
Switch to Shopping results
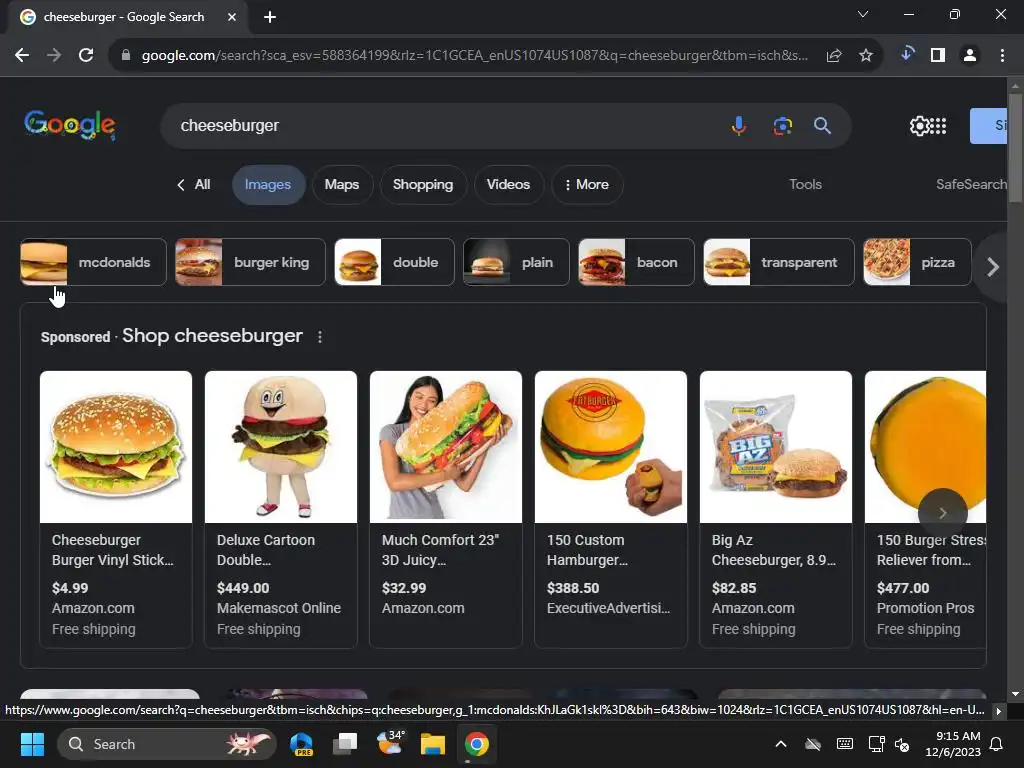click(x=423, y=185)
